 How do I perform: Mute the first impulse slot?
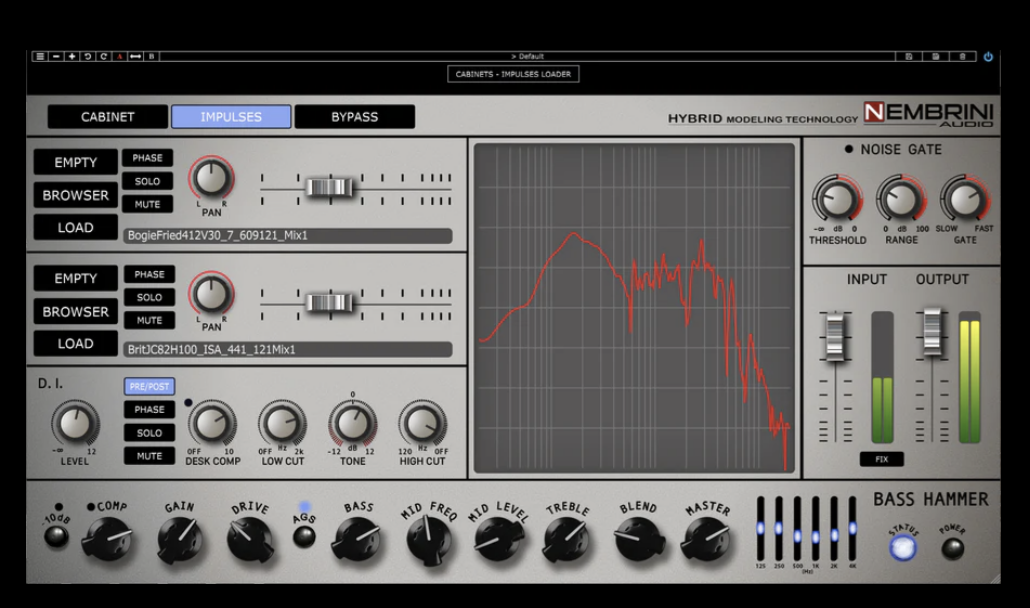point(148,204)
